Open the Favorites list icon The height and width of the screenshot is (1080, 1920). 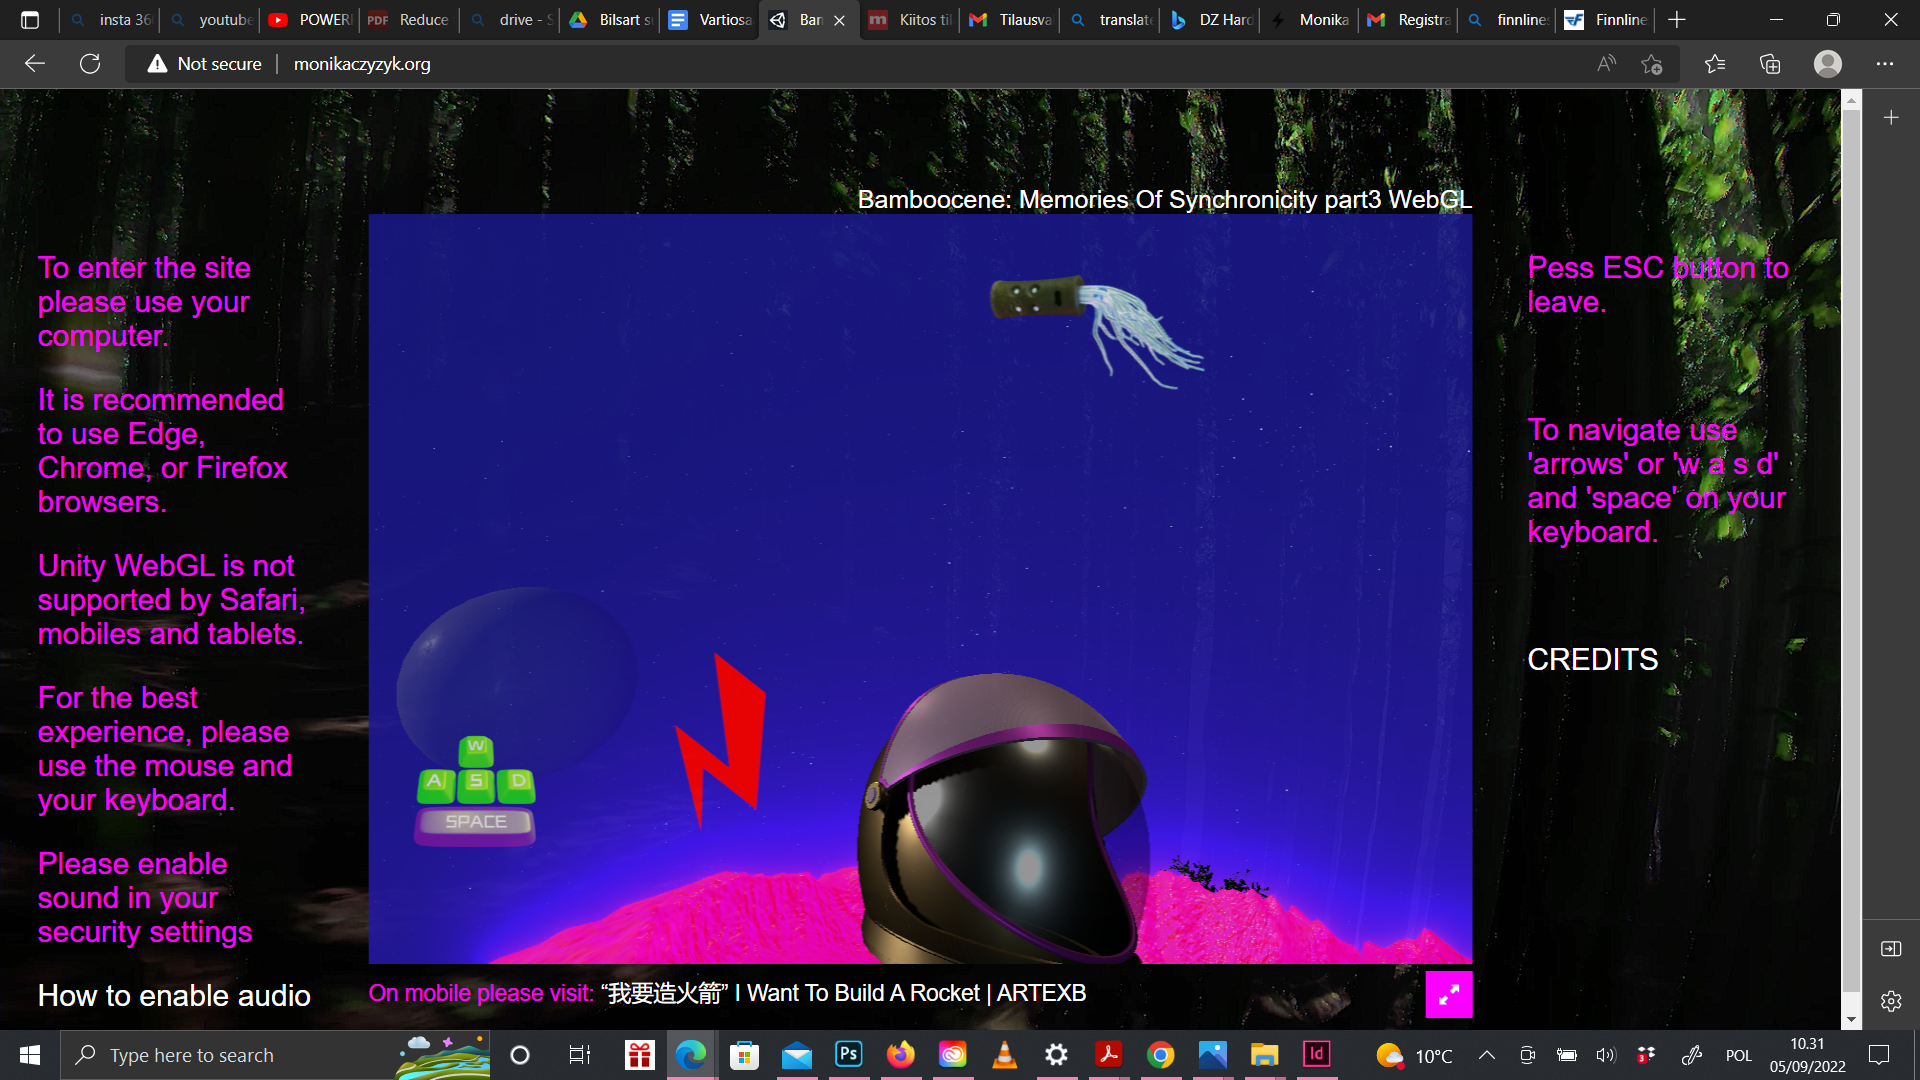(1715, 64)
